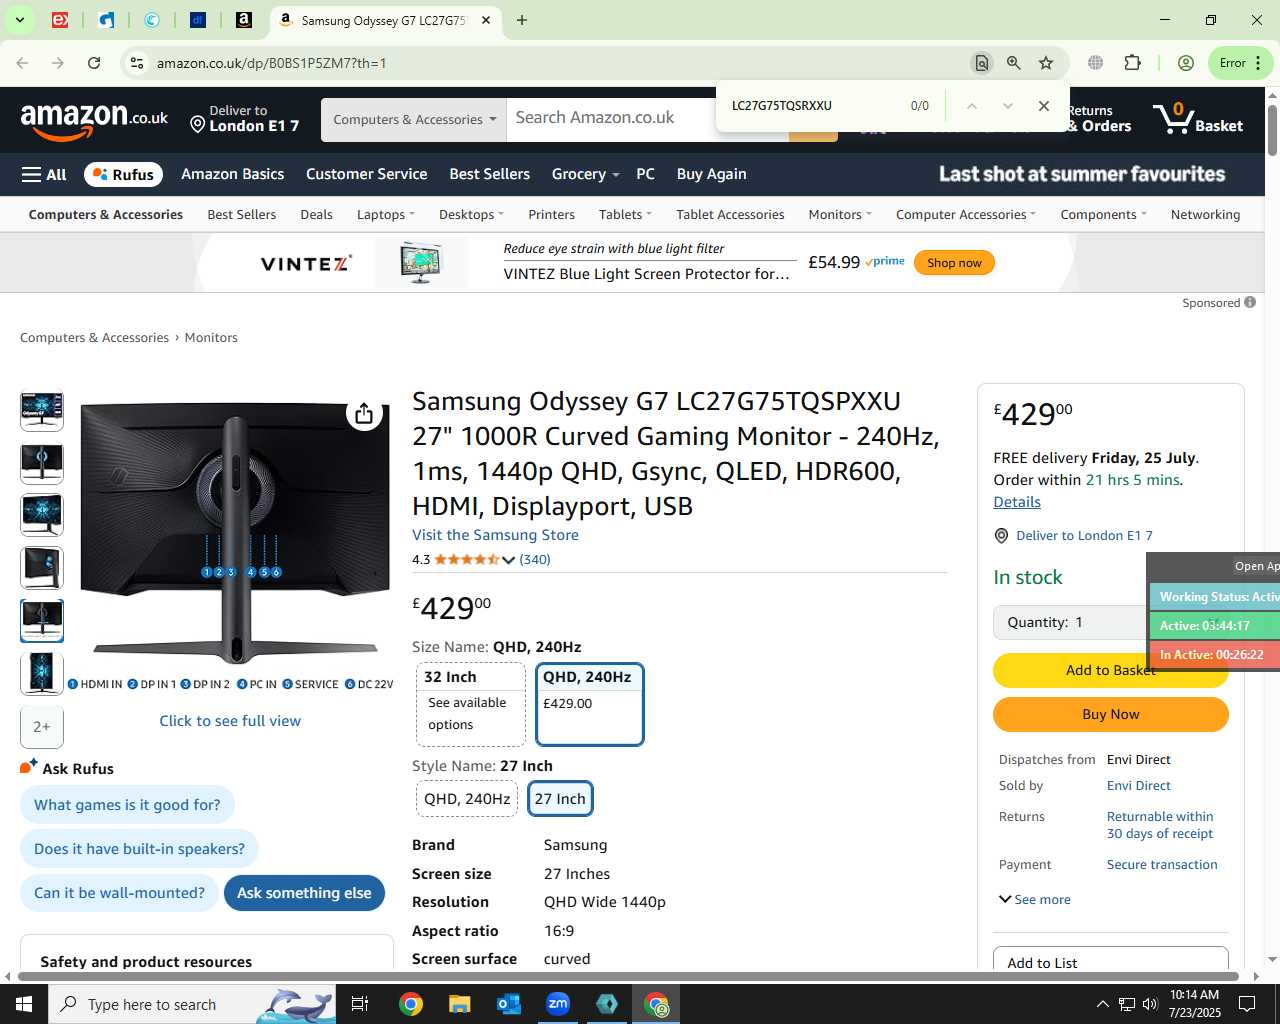
Task: Select the QHD, 240Hz £429.00 size option
Action: (590, 704)
